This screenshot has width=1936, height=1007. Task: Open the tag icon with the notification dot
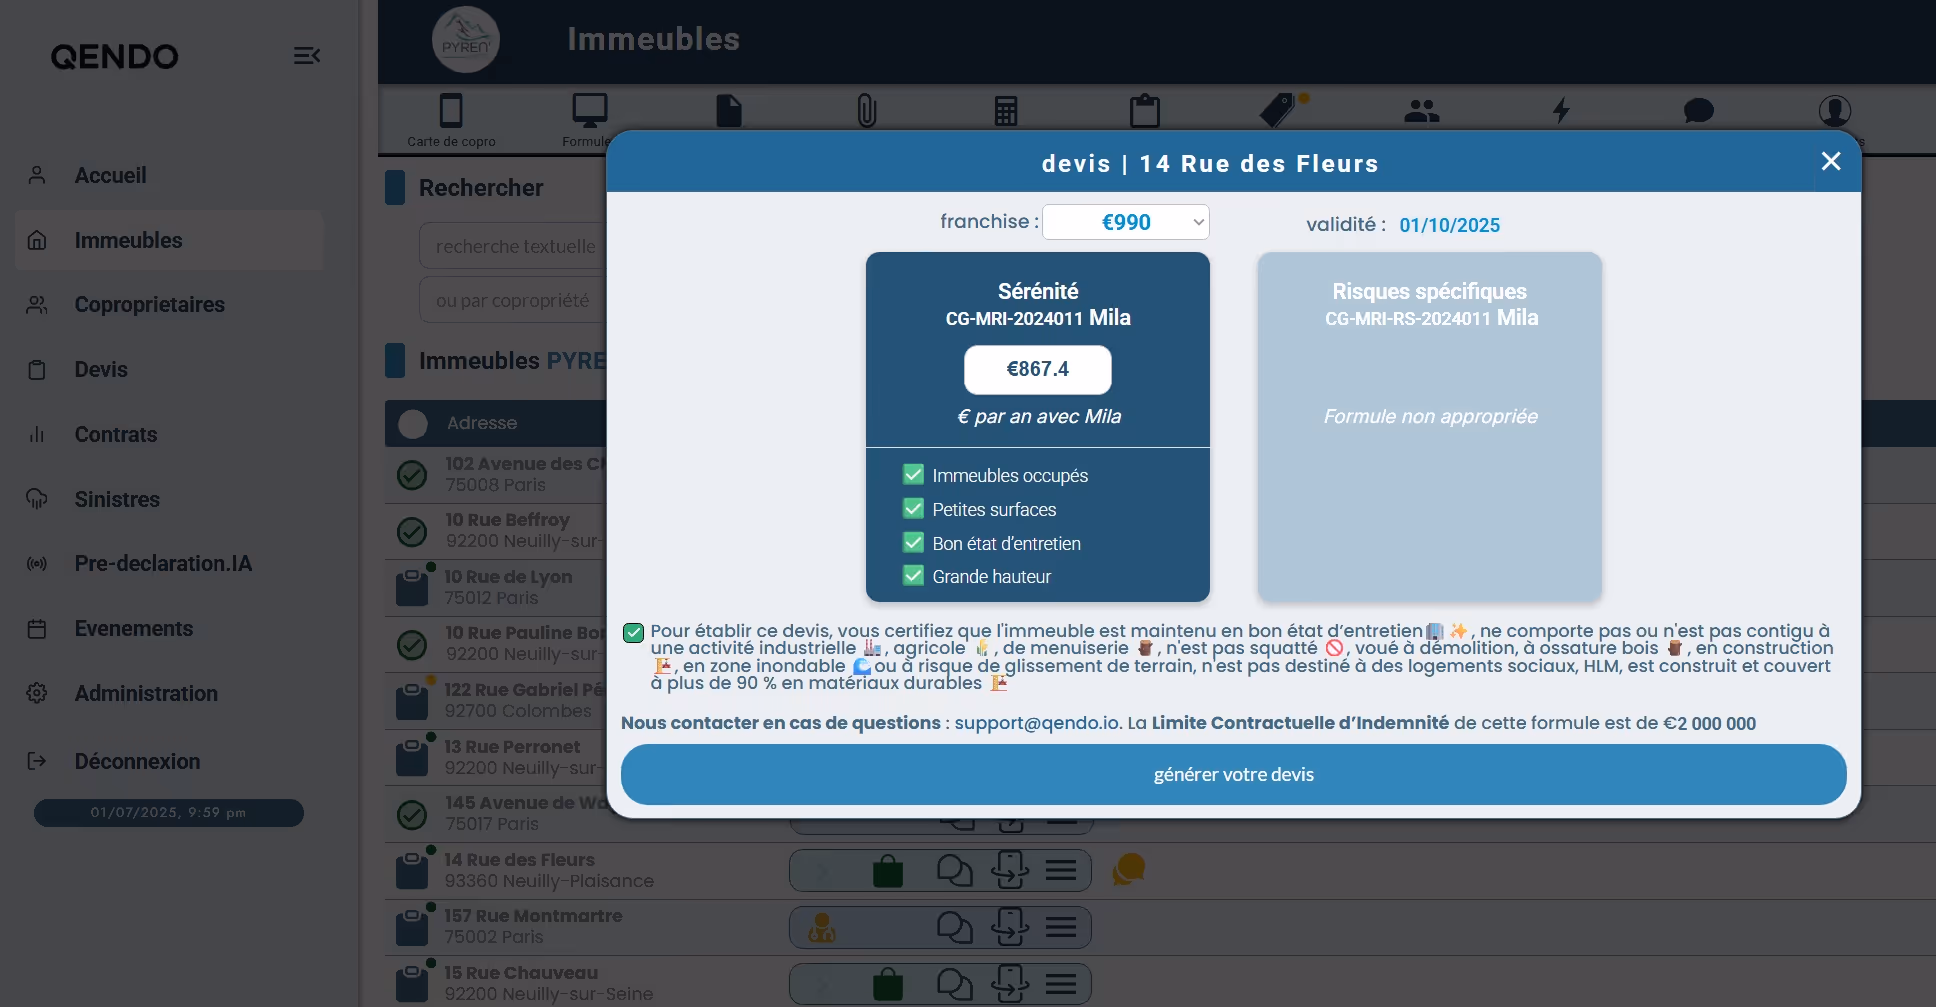coord(1283,112)
